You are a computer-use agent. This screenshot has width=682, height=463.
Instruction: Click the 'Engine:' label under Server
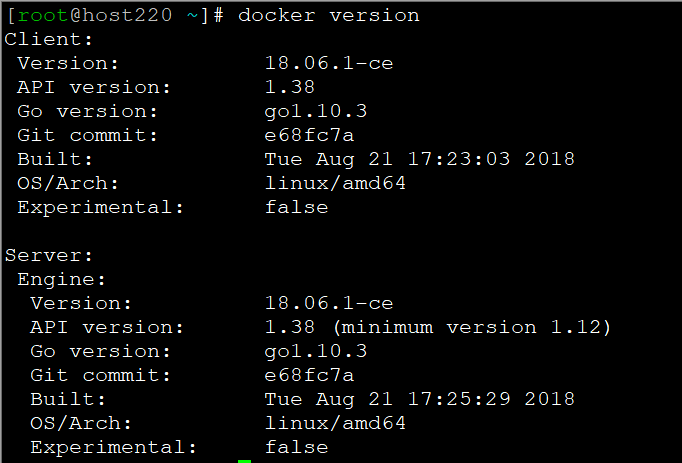coord(61,280)
